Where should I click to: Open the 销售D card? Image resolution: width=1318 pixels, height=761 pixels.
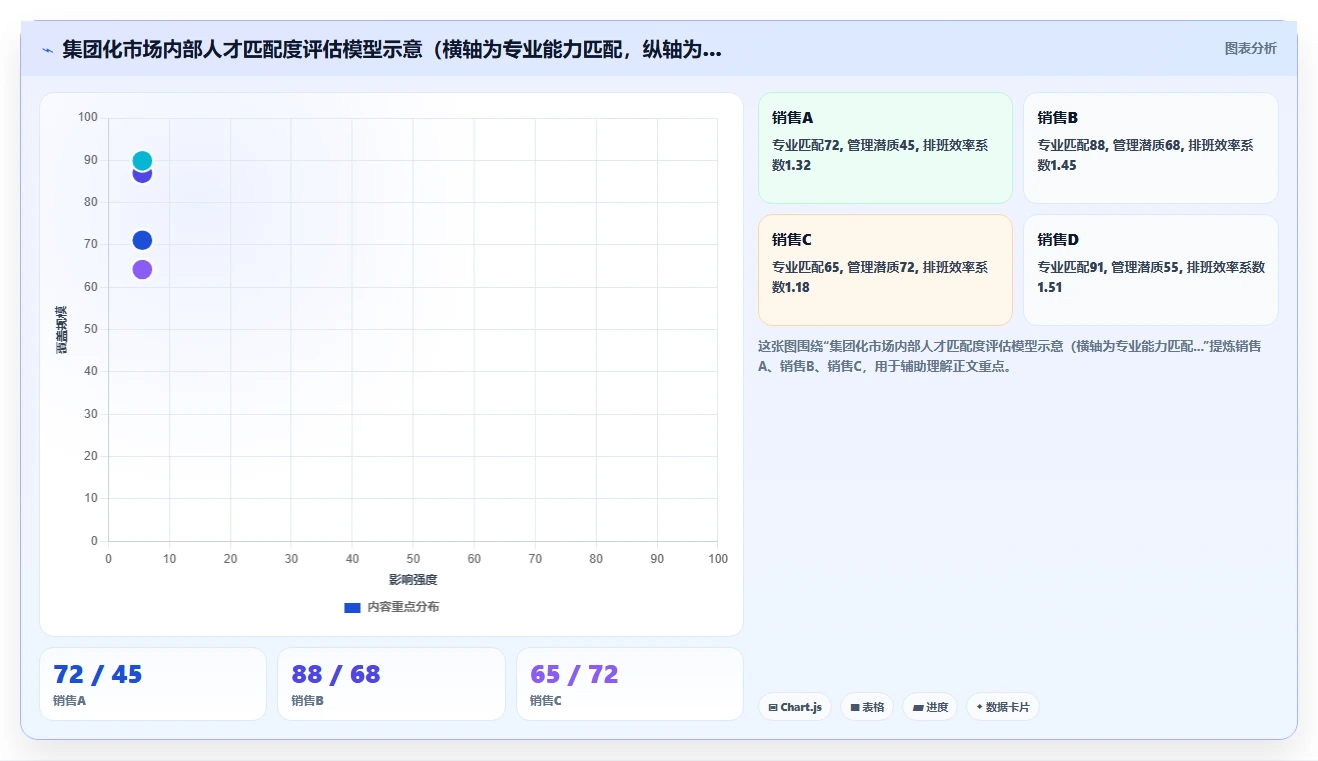1150,270
